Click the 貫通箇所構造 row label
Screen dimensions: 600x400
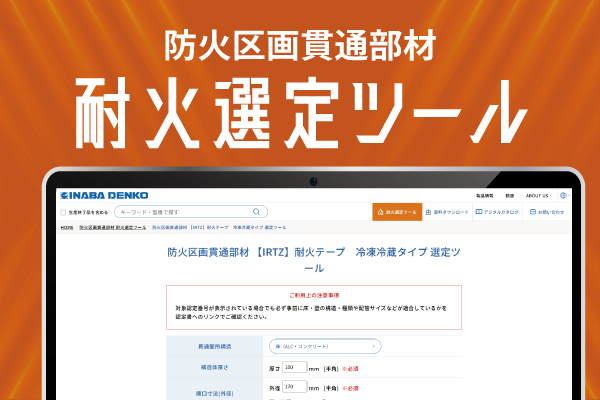point(215,346)
